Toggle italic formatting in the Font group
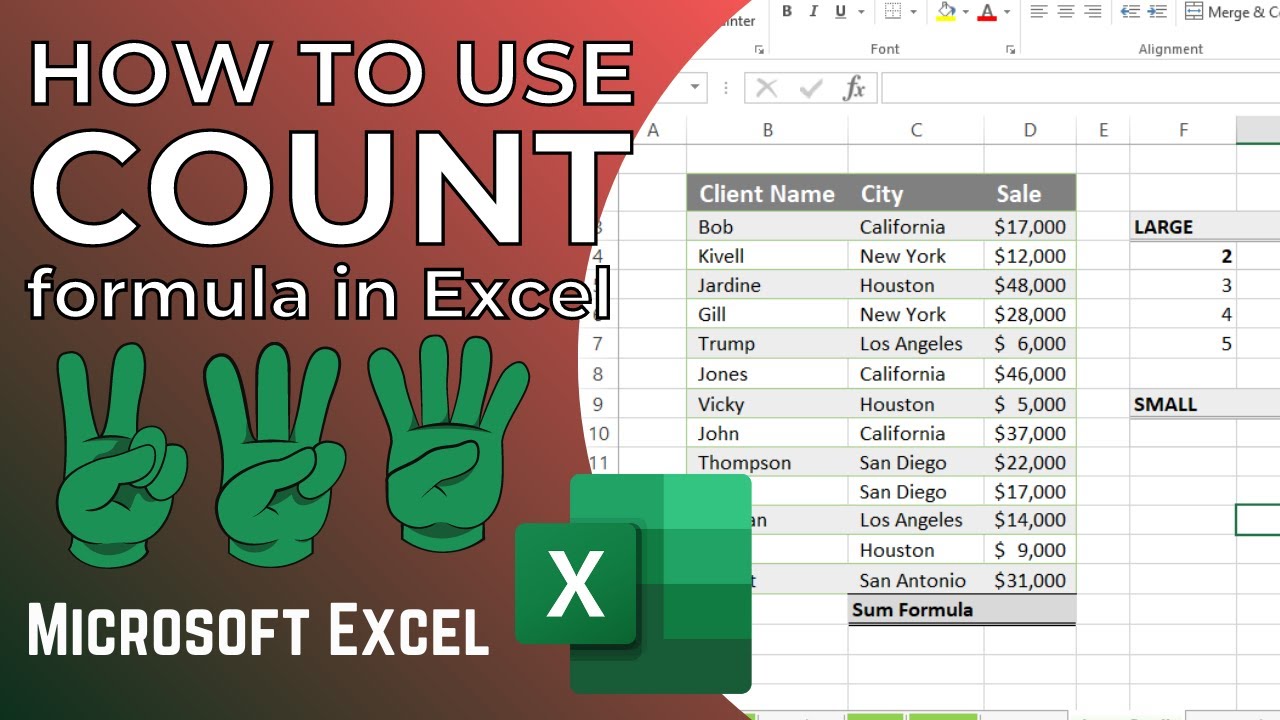Viewport: 1280px width, 720px height. [x=813, y=12]
